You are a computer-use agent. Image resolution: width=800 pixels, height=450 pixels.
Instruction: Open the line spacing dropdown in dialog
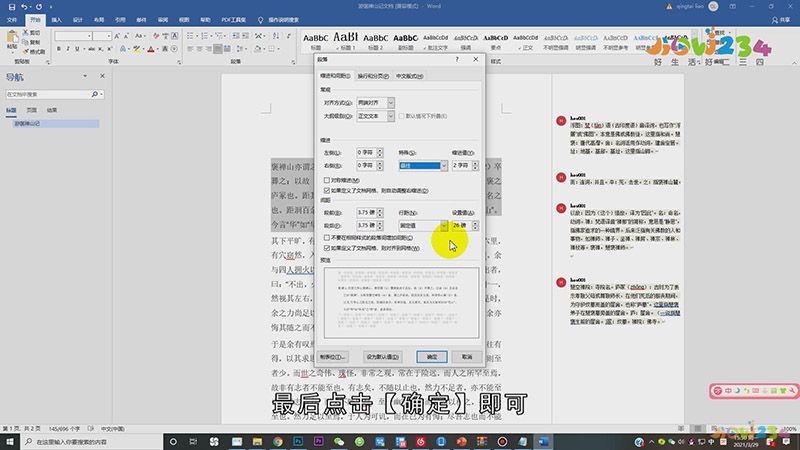pyautogui.click(x=444, y=225)
